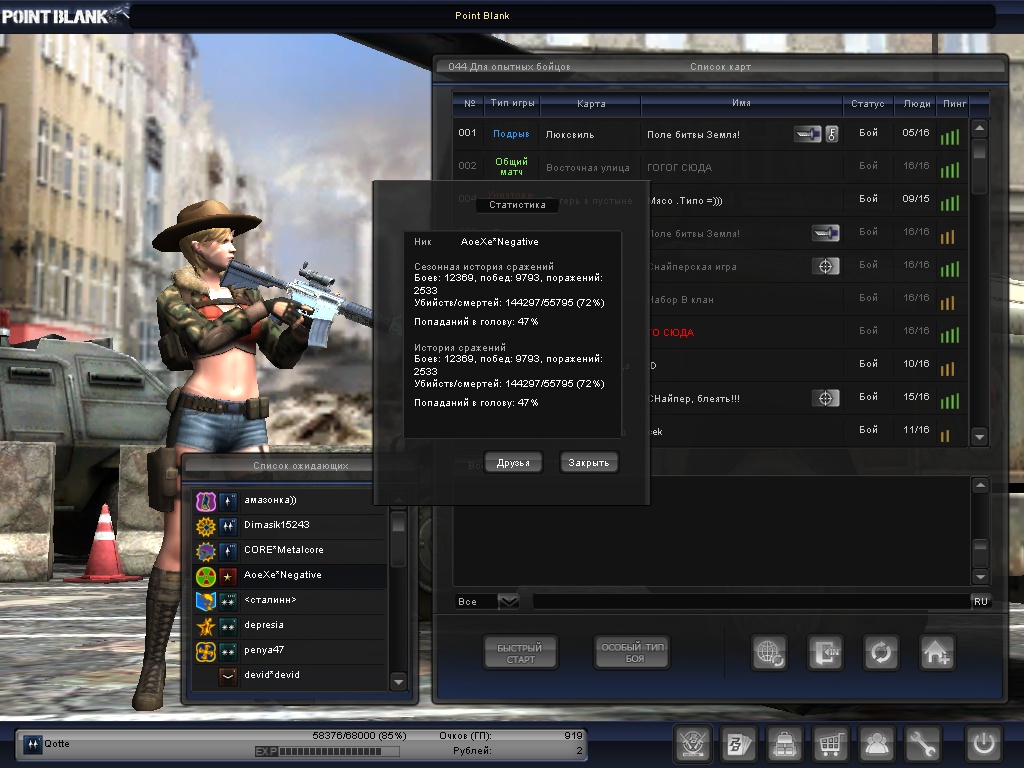The width and height of the screenshot is (1024, 768).
Task: Open the server selection globe icon
Action: (x=770, y=653)
